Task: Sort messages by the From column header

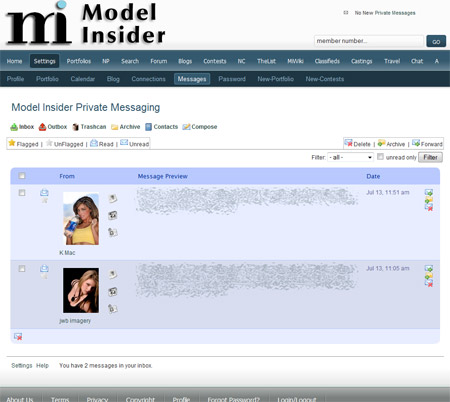Action: 67,176
